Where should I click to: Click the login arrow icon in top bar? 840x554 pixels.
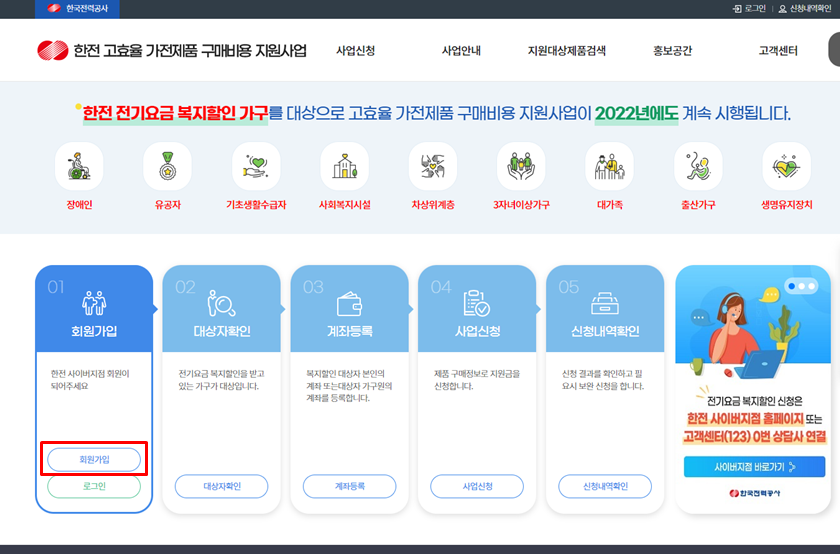click(737, 9)
